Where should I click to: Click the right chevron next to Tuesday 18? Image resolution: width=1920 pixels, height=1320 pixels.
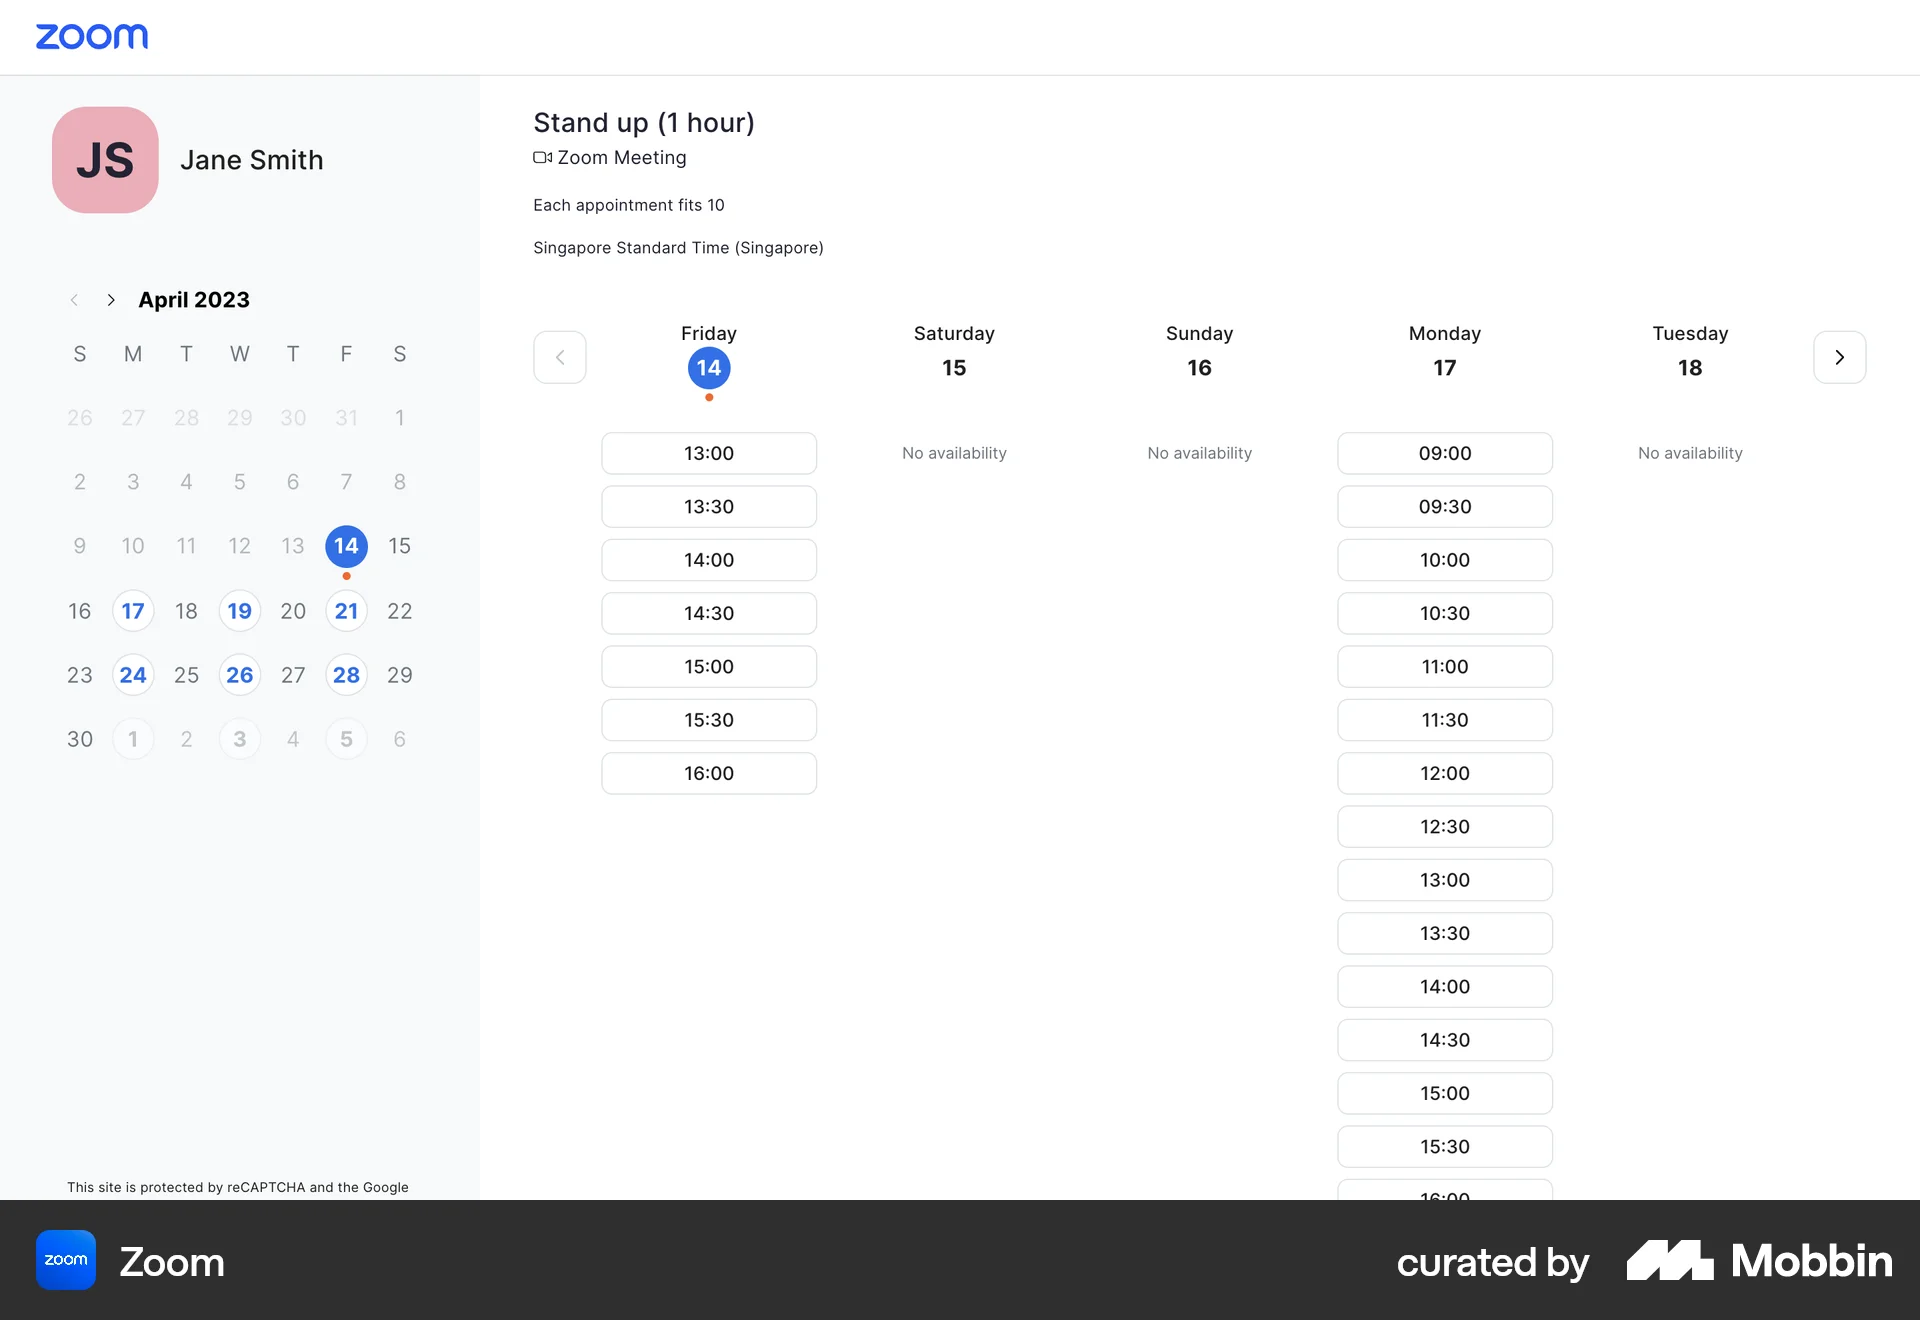[1839, 357]
